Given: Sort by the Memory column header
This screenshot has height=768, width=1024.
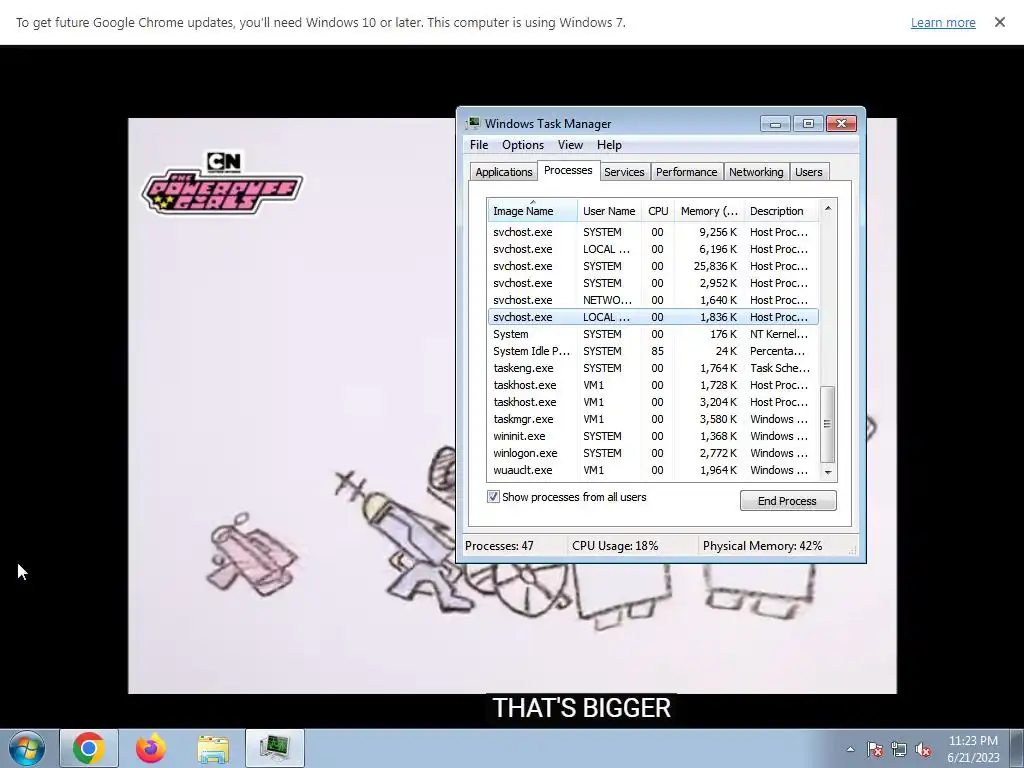Looking at the screenshot, I should (709, 211).
